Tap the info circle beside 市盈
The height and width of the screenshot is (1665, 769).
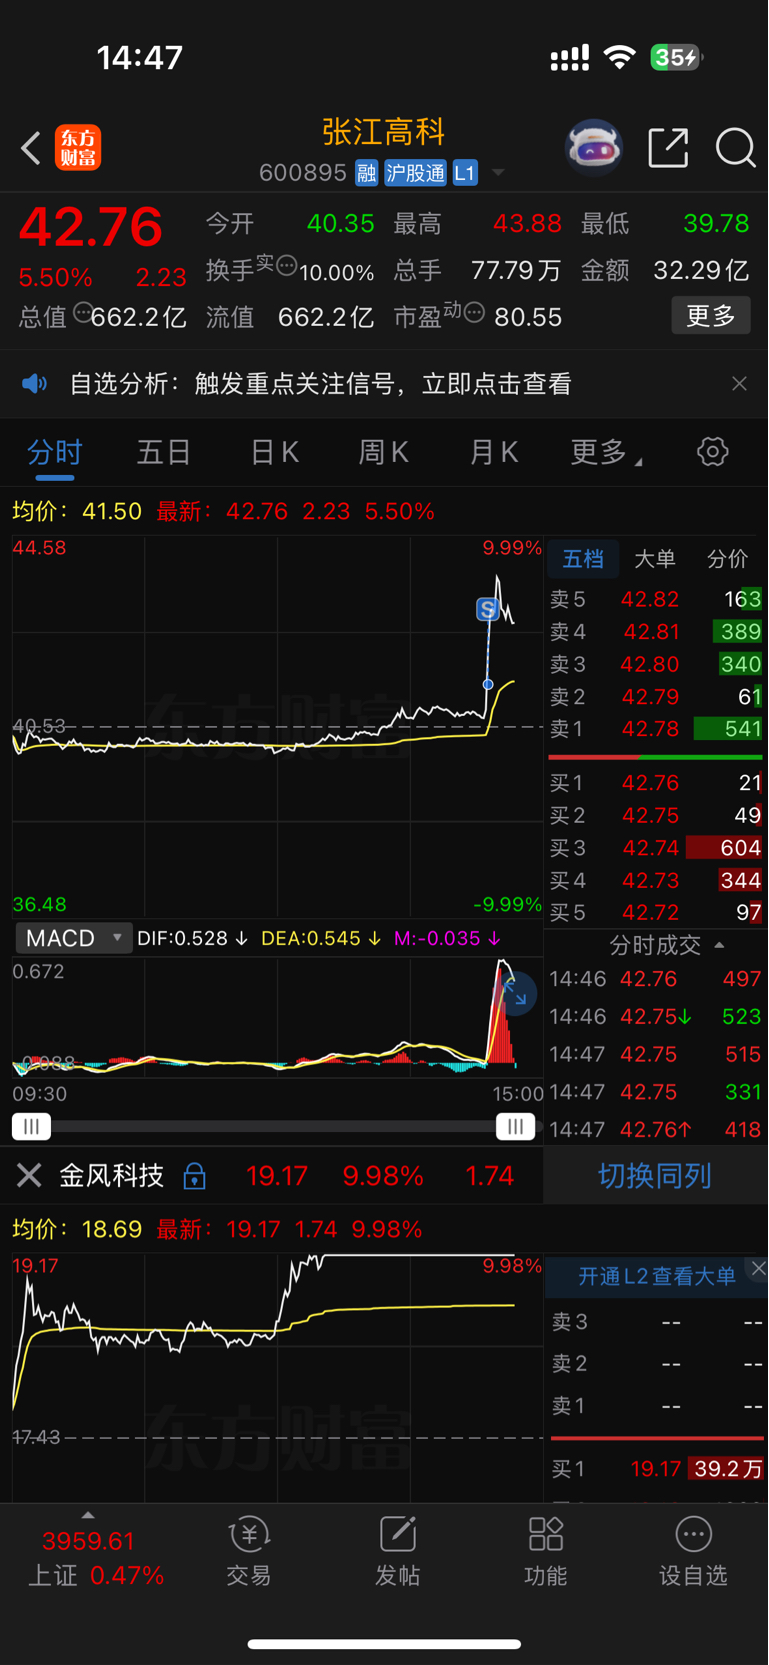point(475,313)
